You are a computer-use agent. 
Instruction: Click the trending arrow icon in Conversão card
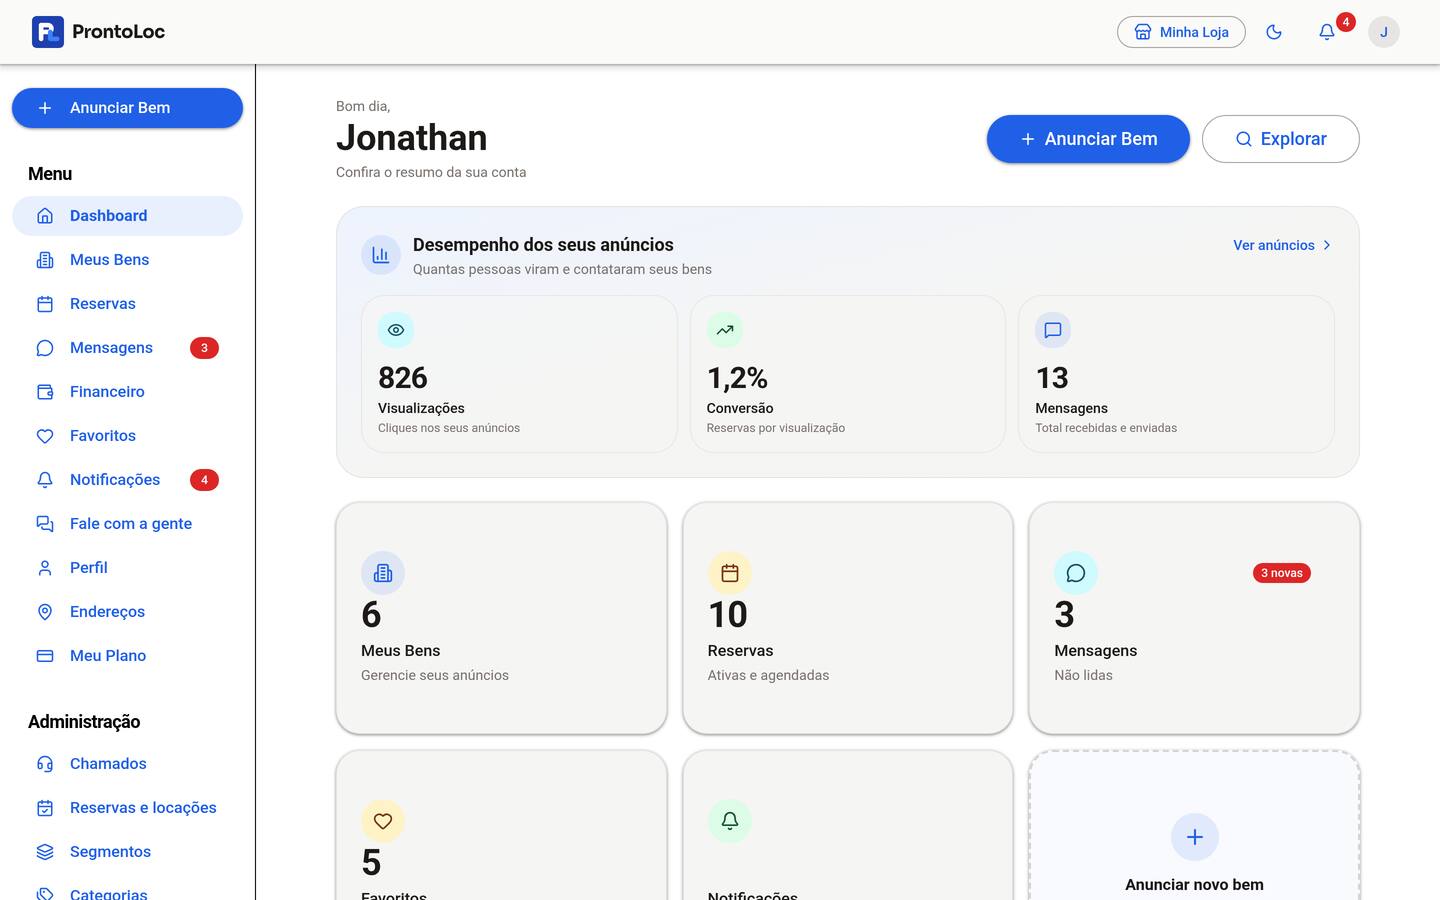pos(725,330)
